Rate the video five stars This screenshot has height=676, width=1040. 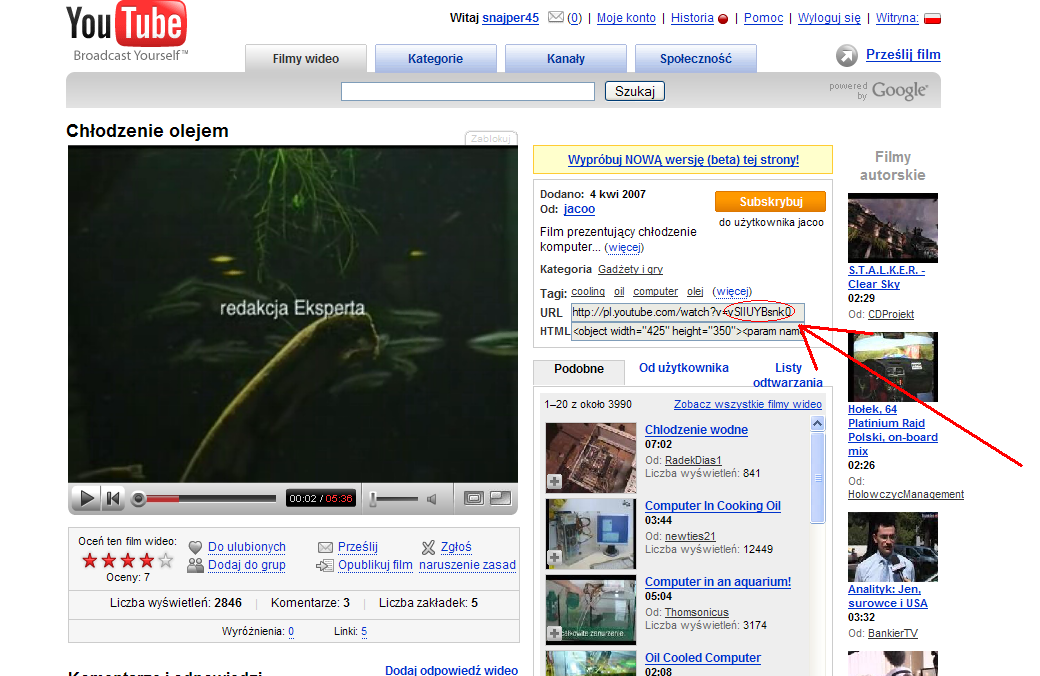click(166, 561)
